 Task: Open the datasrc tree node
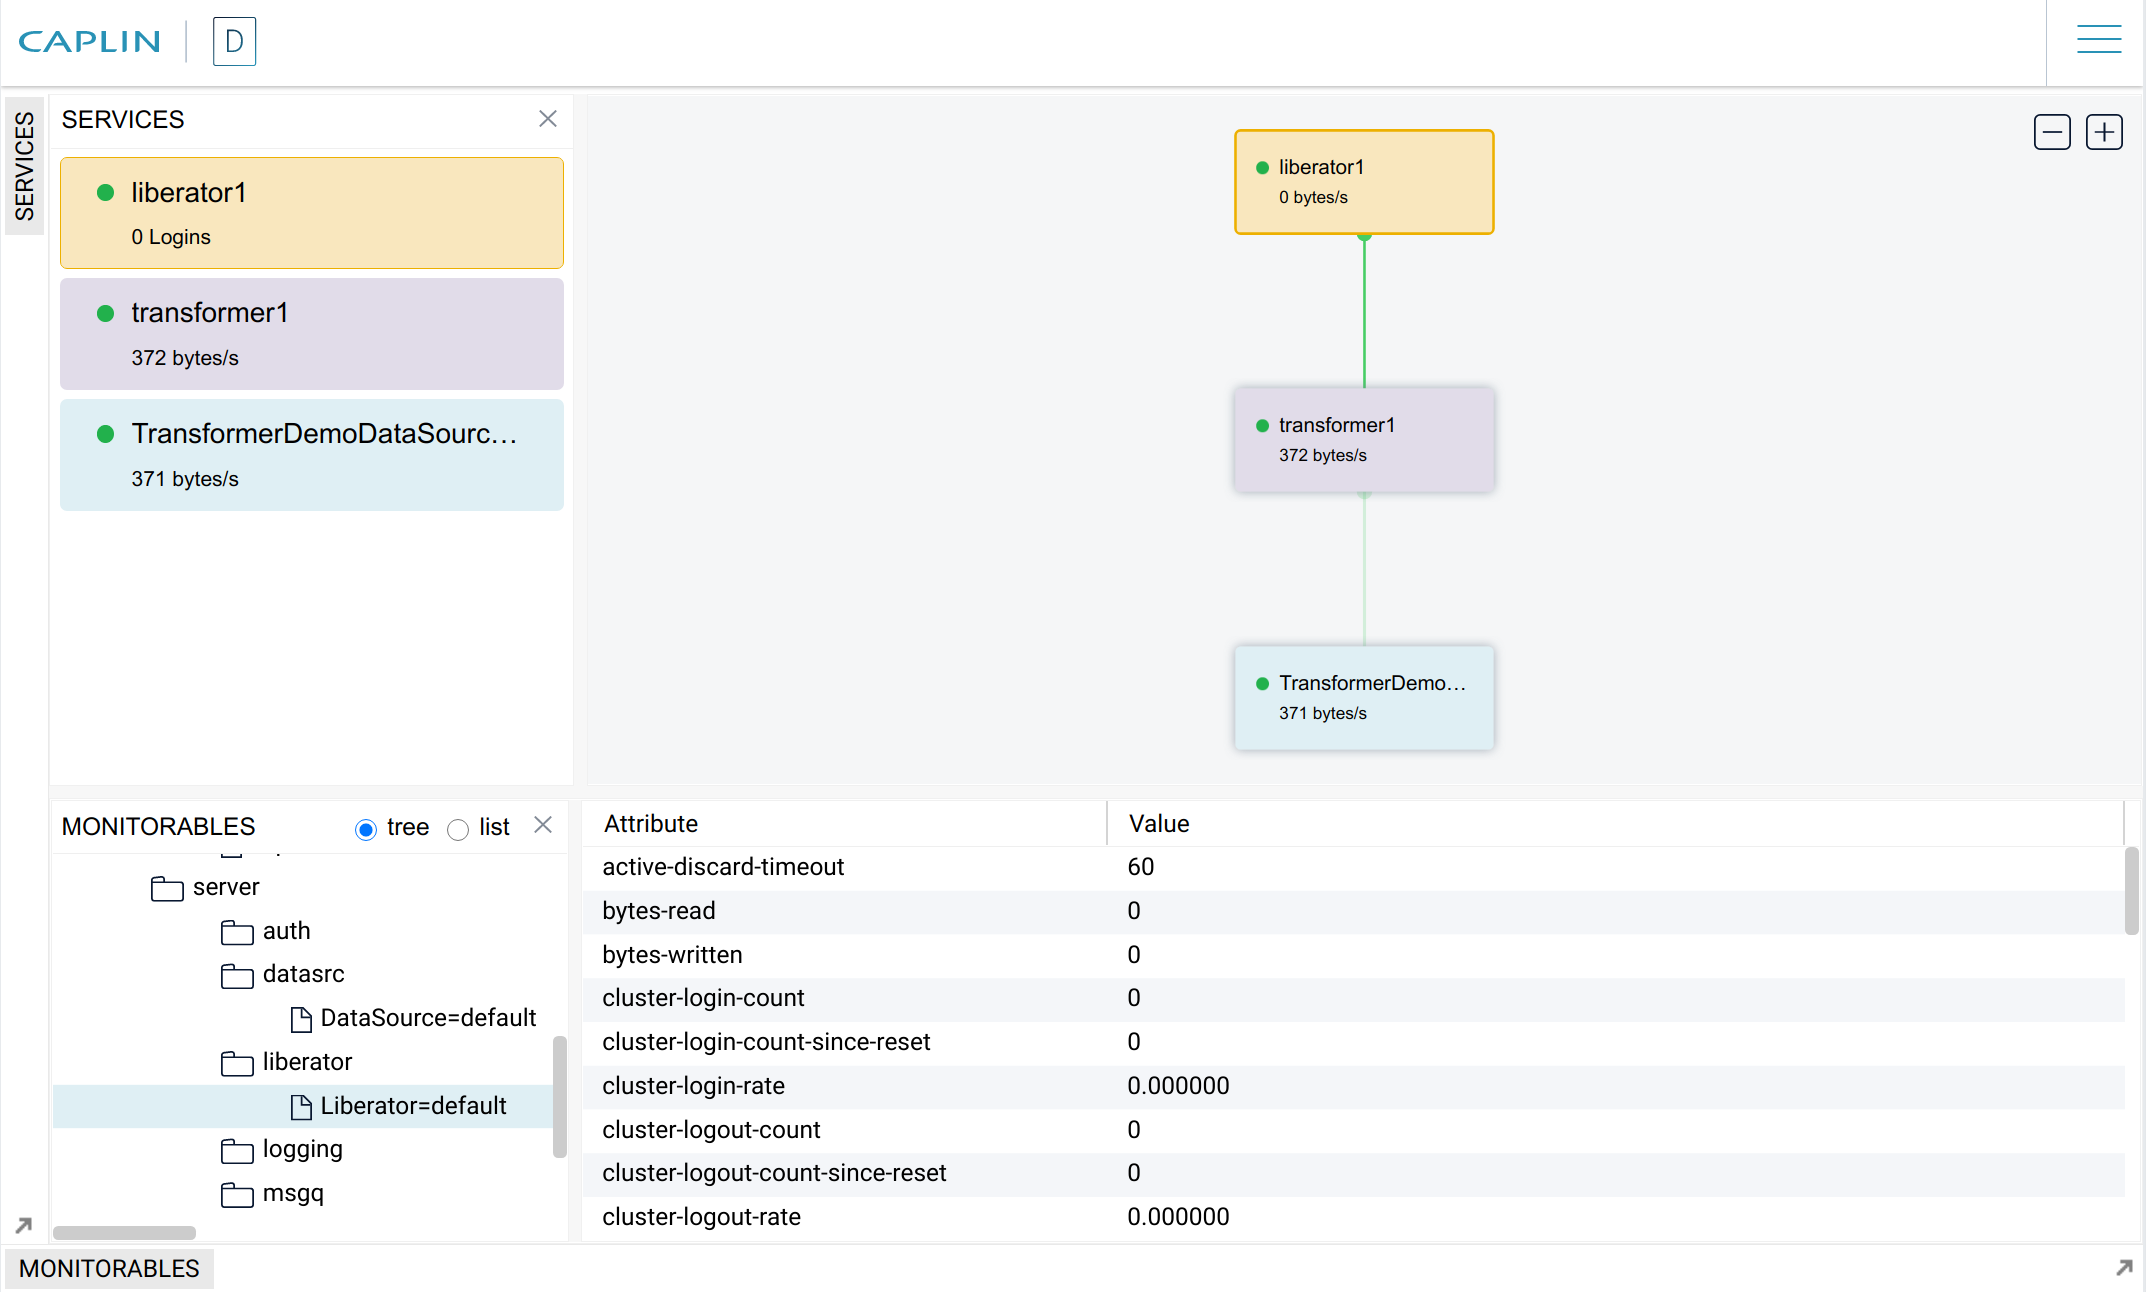point(303,974)
